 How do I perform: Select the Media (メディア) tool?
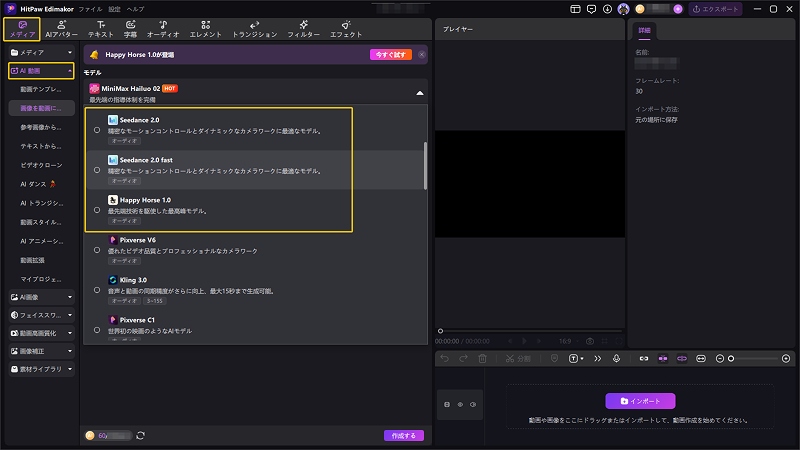pyautogui.click(x=22, y=29)
